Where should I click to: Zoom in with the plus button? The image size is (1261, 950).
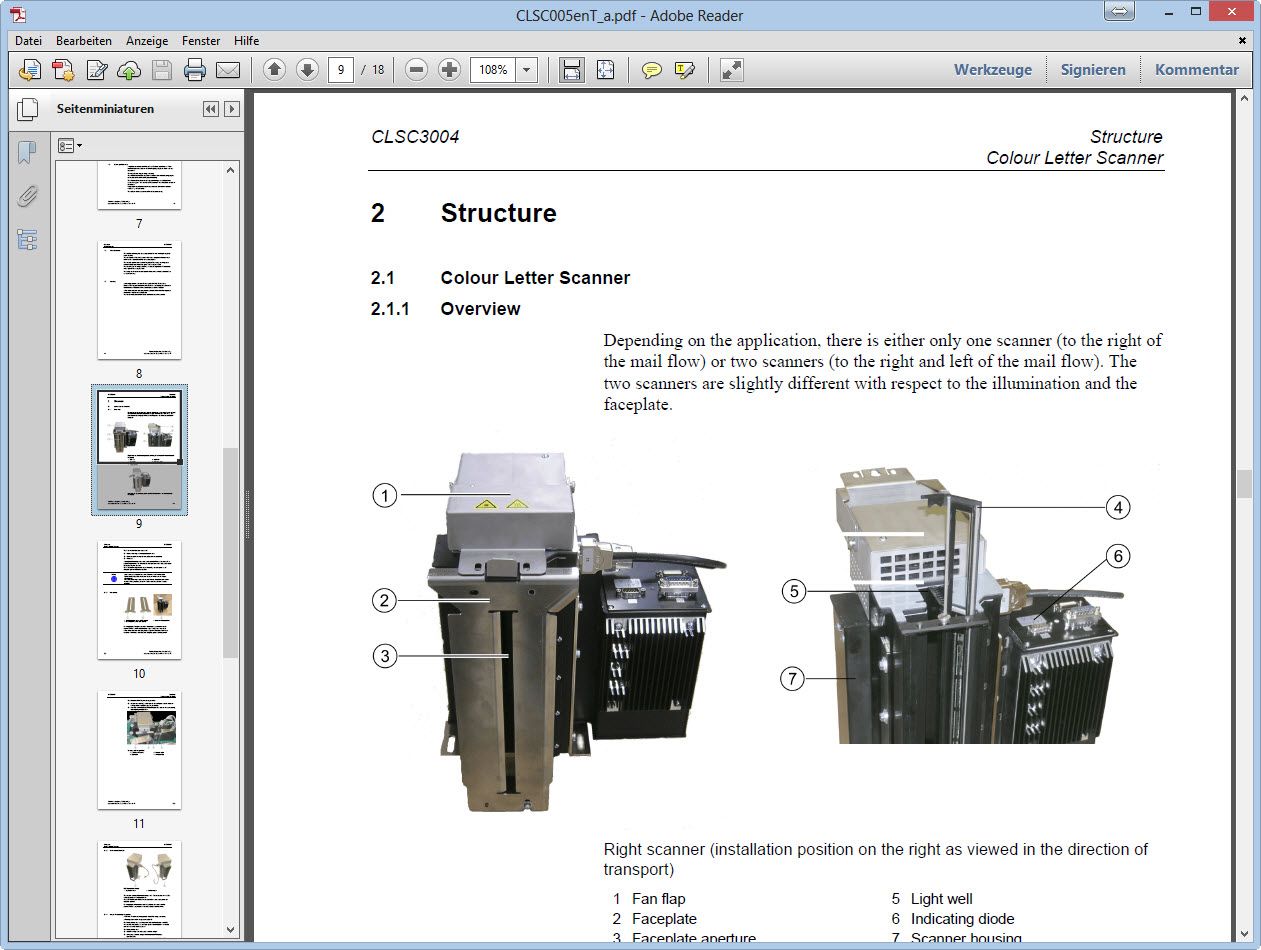tap(450, 70)
